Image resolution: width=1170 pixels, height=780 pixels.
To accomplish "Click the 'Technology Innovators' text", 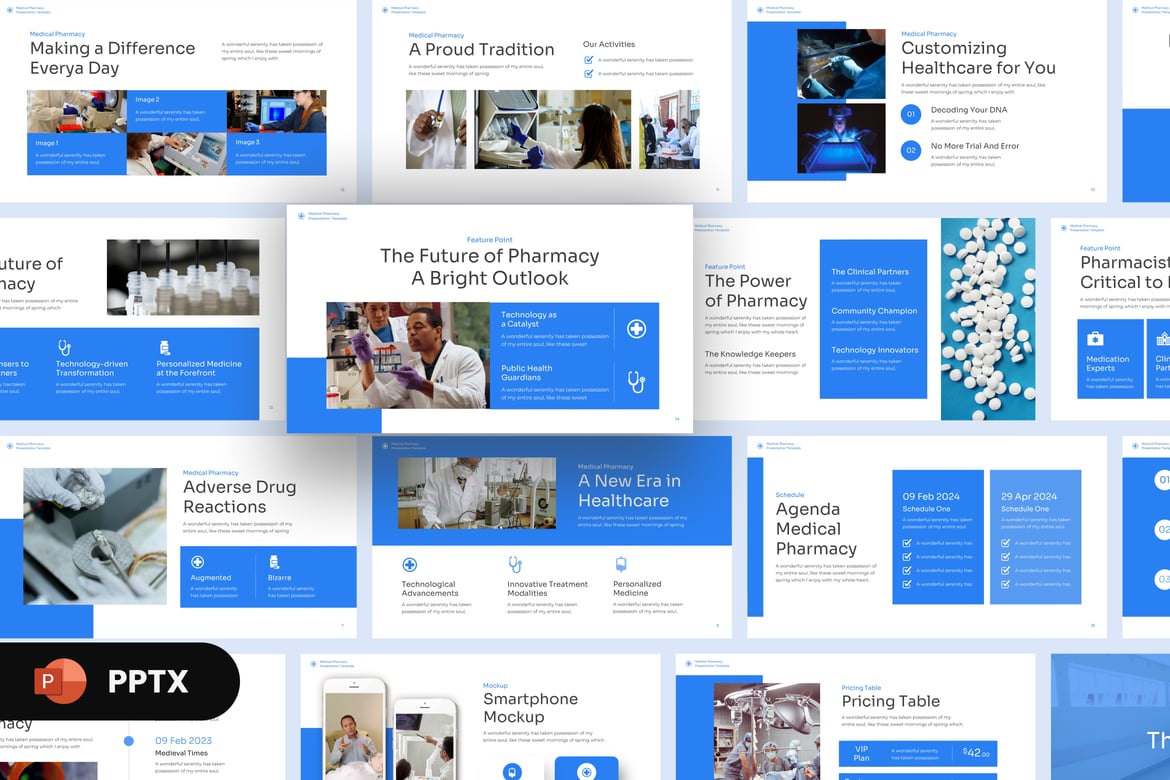I will [875, 350].
